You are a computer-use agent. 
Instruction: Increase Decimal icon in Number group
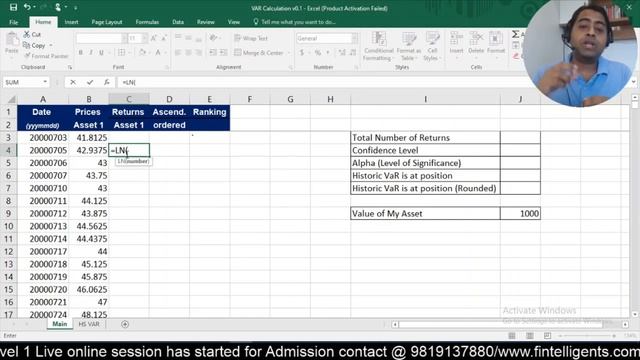point(342,53)
